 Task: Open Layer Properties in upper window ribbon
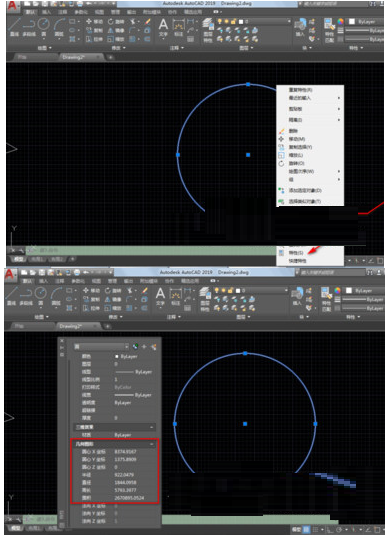(208, 30)
